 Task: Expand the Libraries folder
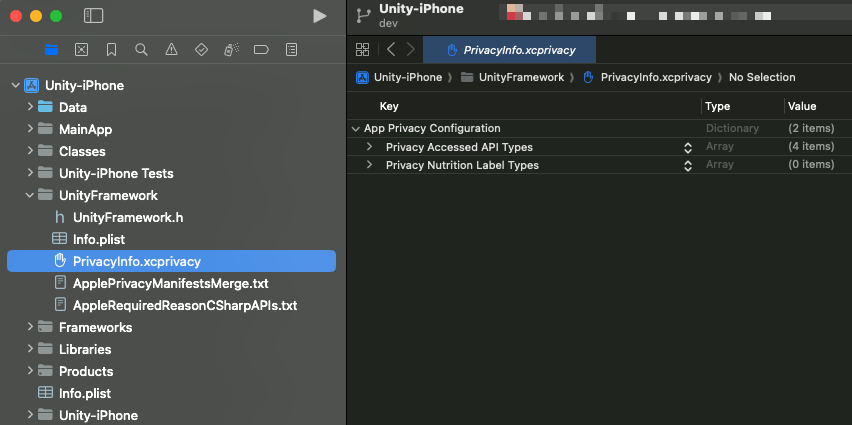coord(30,349)
